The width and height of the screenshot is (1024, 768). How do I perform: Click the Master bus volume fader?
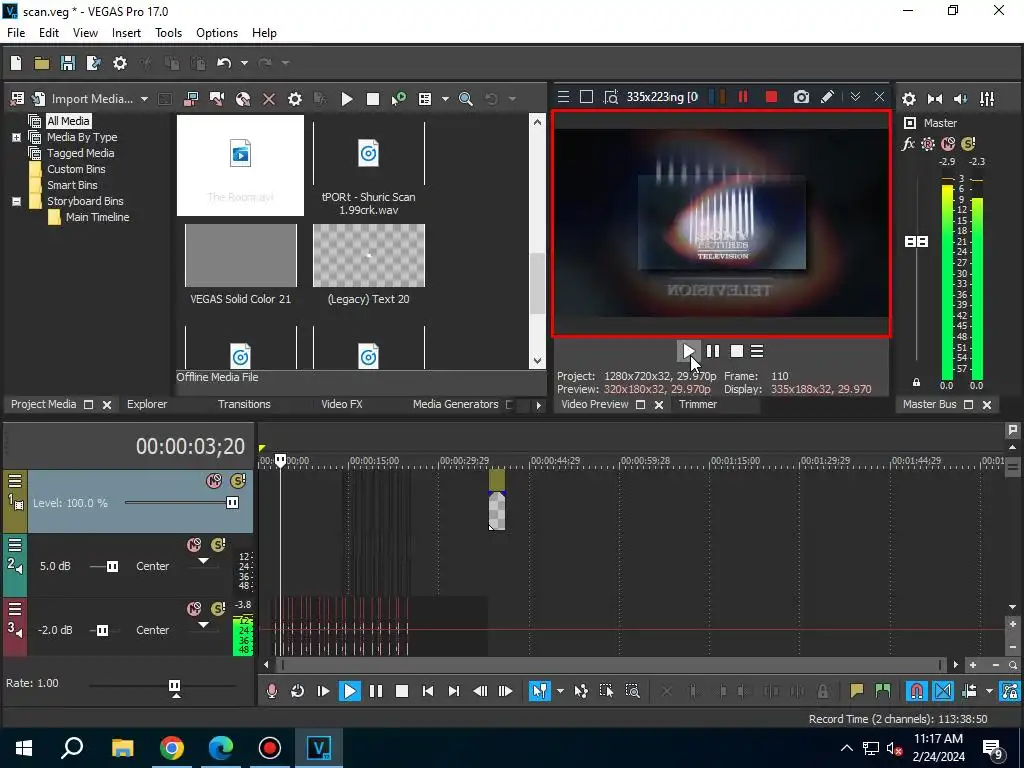pos(916,242)
